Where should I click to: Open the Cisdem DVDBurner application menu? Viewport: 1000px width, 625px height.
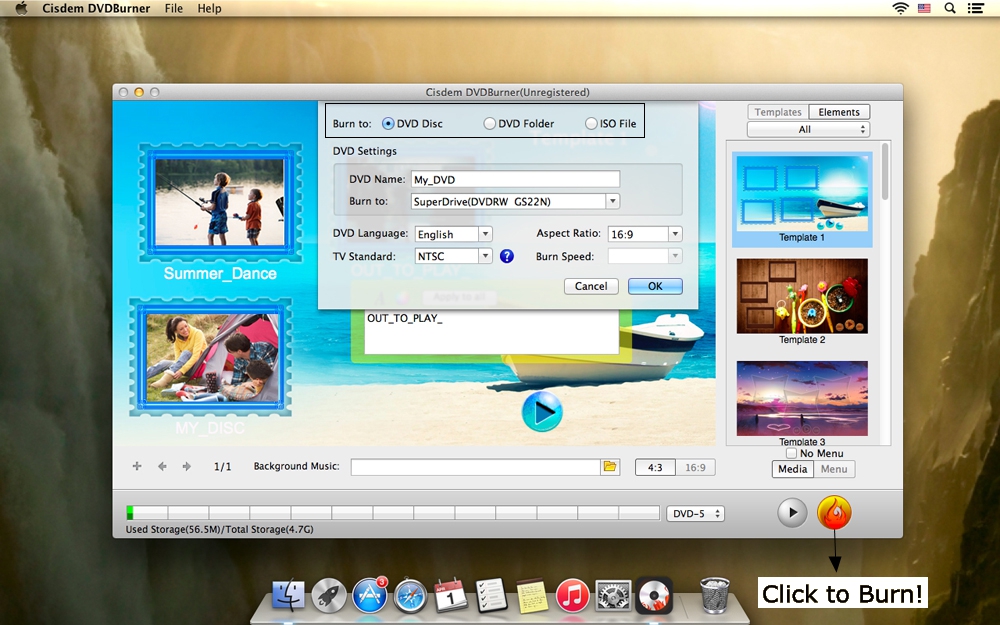point(96,8)
